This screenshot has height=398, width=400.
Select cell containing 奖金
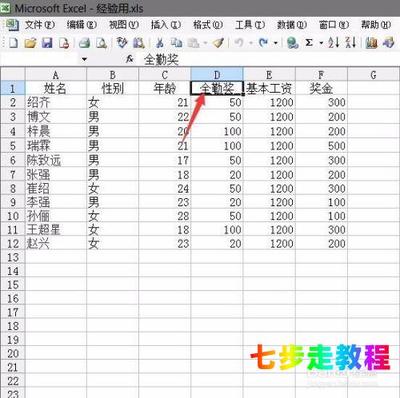(x=321, y=88)
